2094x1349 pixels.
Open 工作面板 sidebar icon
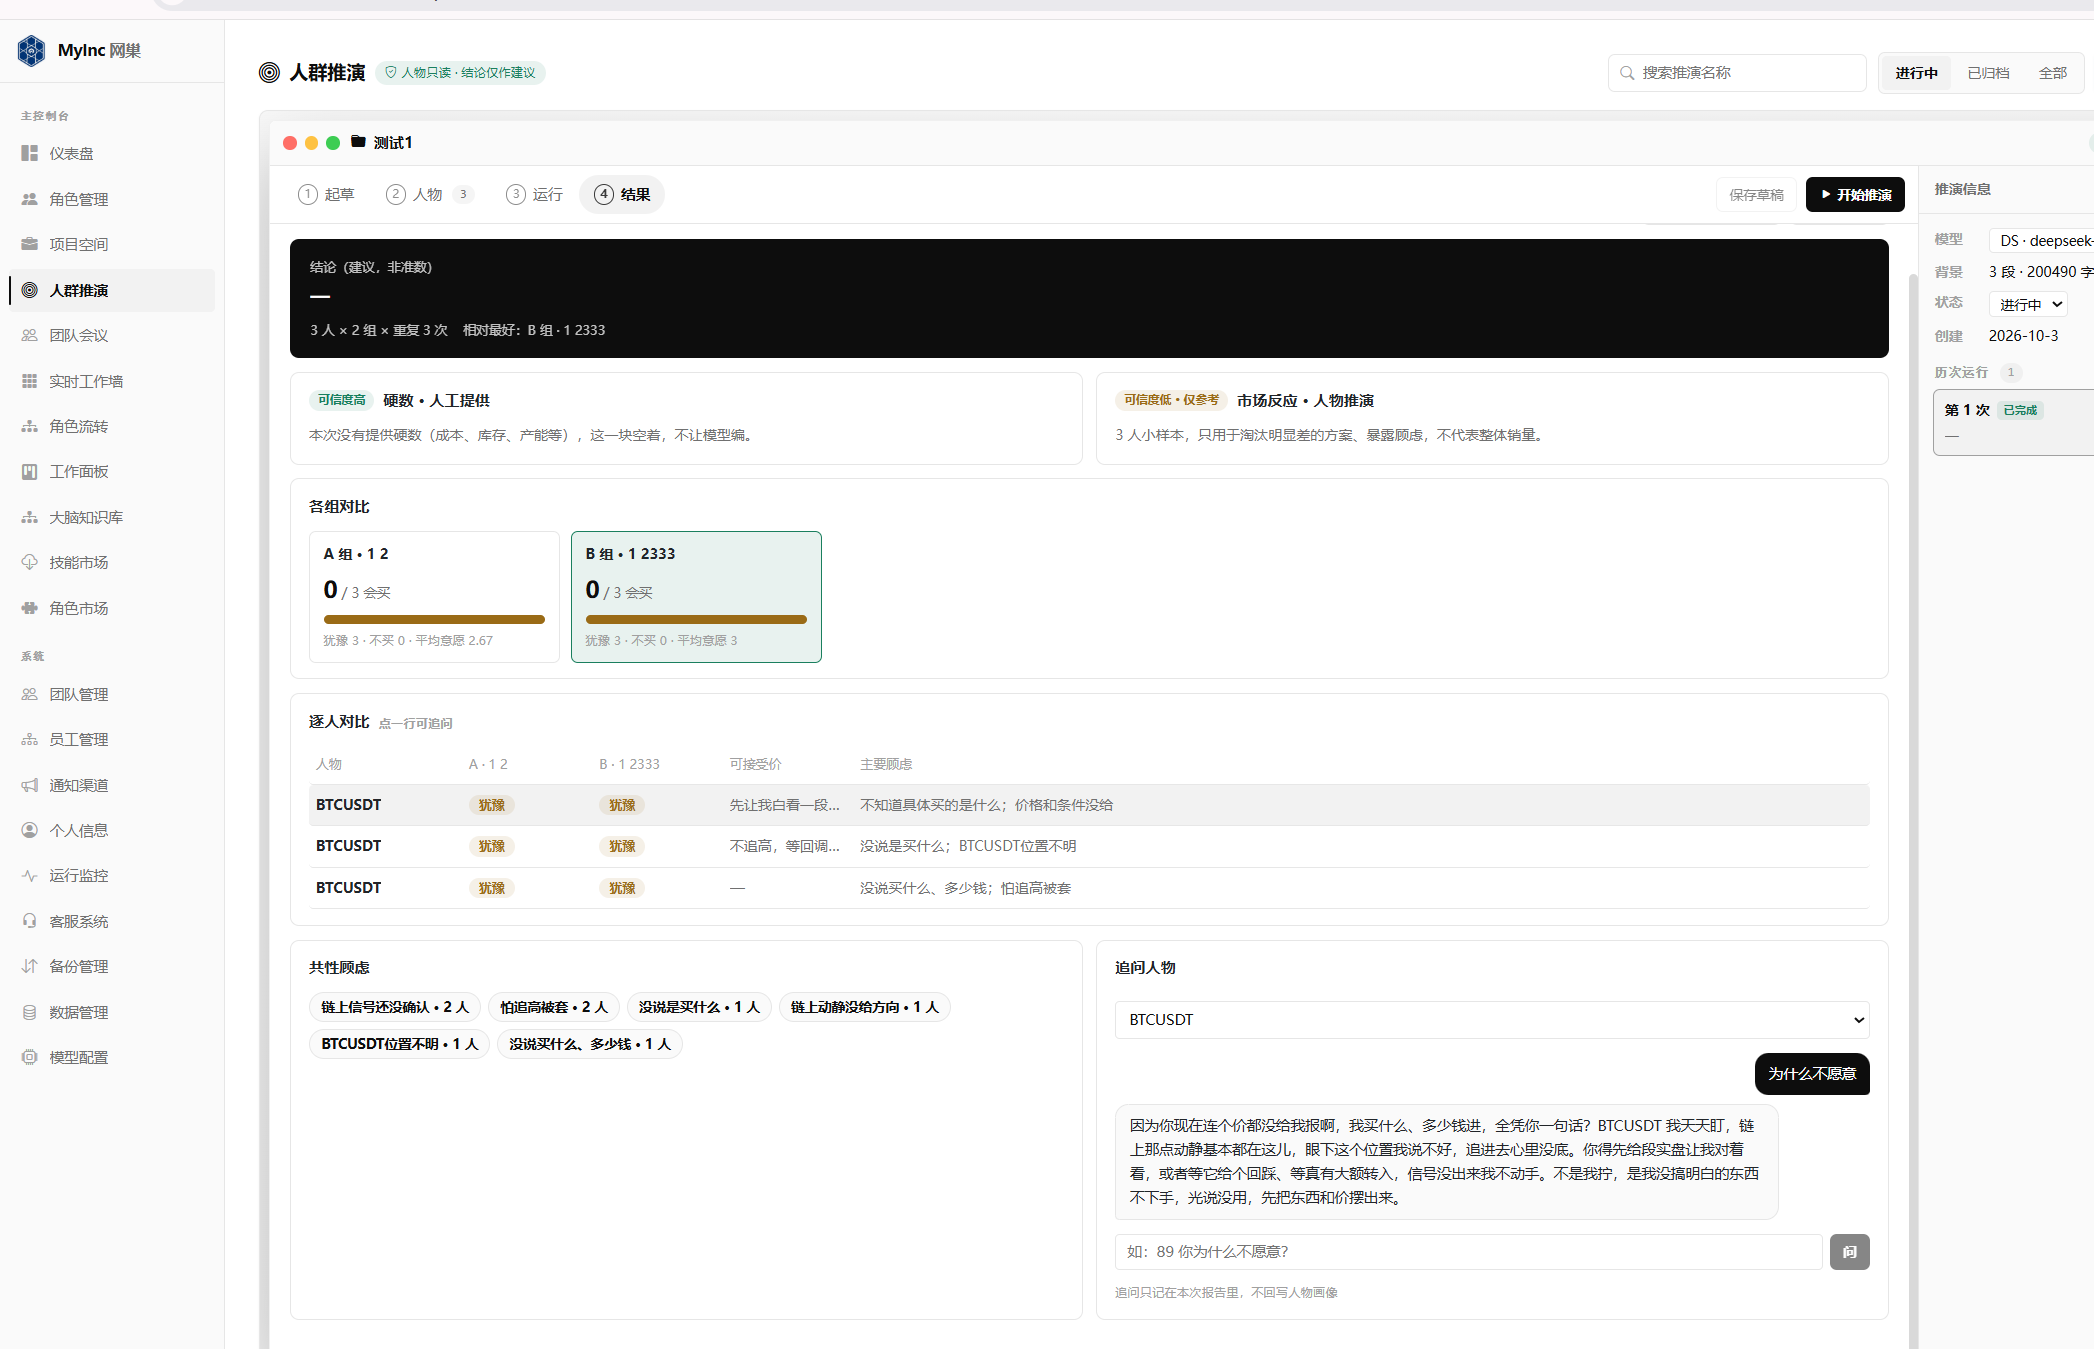pyautogui.click(x=30, y=471)
